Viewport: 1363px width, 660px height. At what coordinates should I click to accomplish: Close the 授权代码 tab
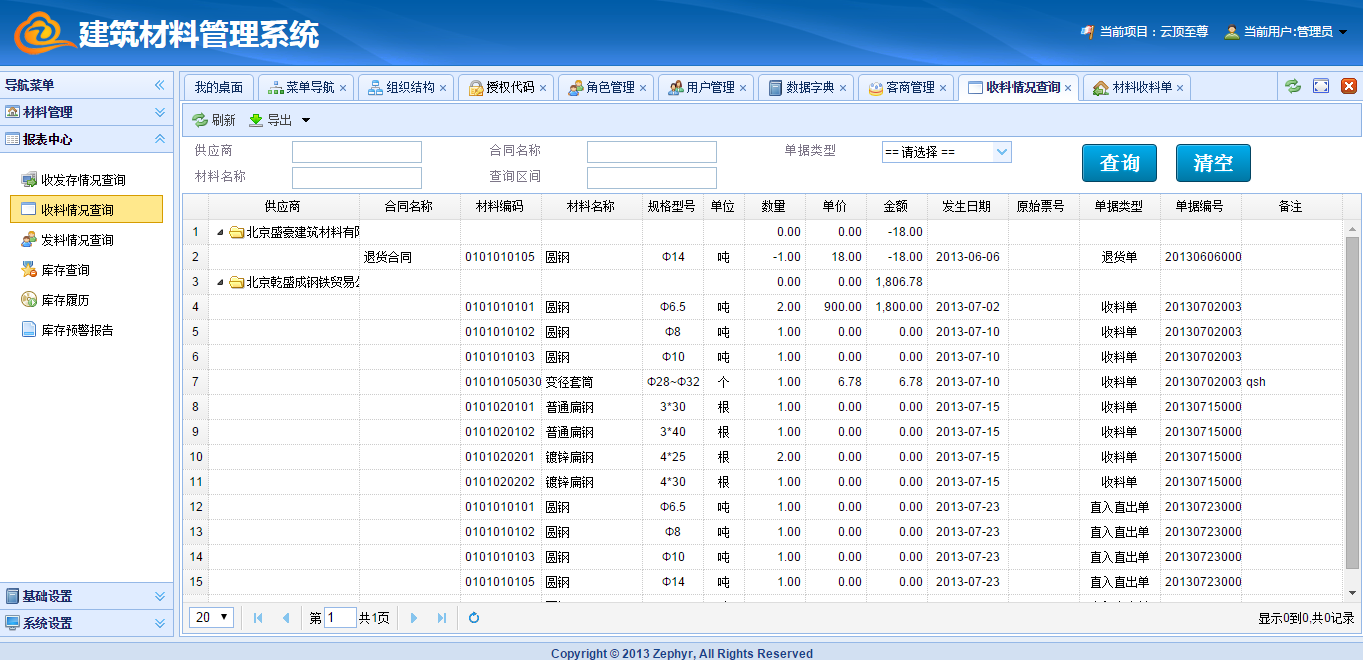coord(543,88)
